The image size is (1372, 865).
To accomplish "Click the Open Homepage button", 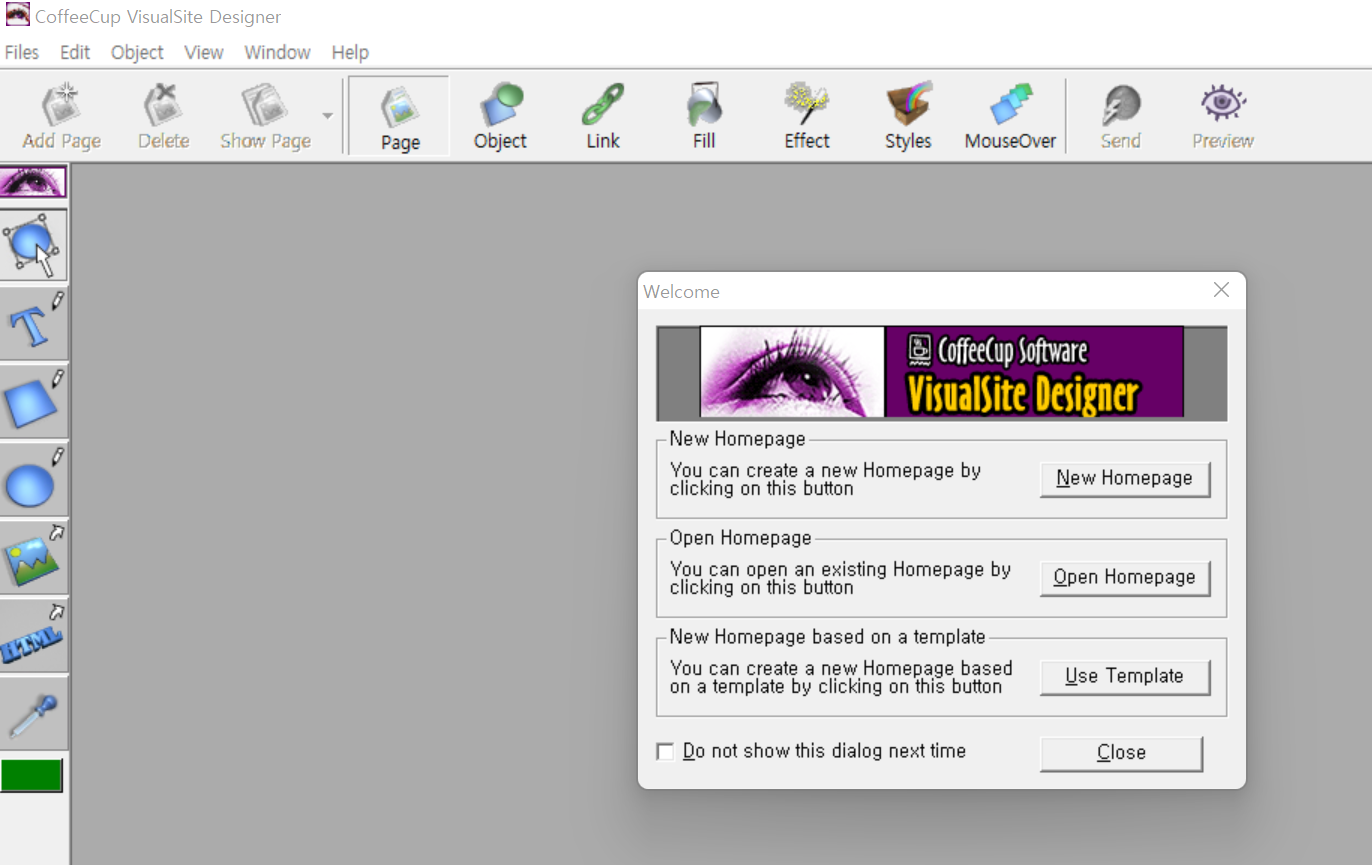I will tap(1124, 577).
